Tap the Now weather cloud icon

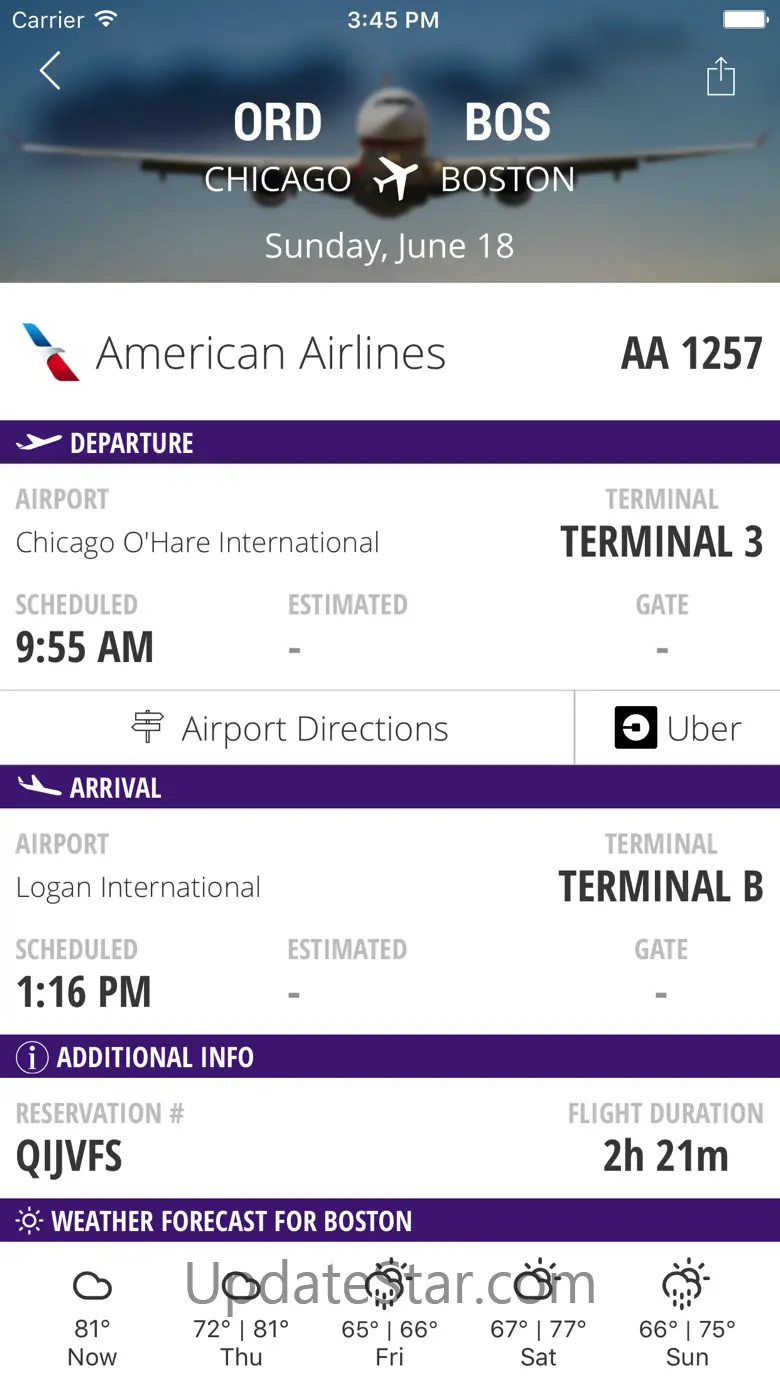click(x=92, y=1285)
